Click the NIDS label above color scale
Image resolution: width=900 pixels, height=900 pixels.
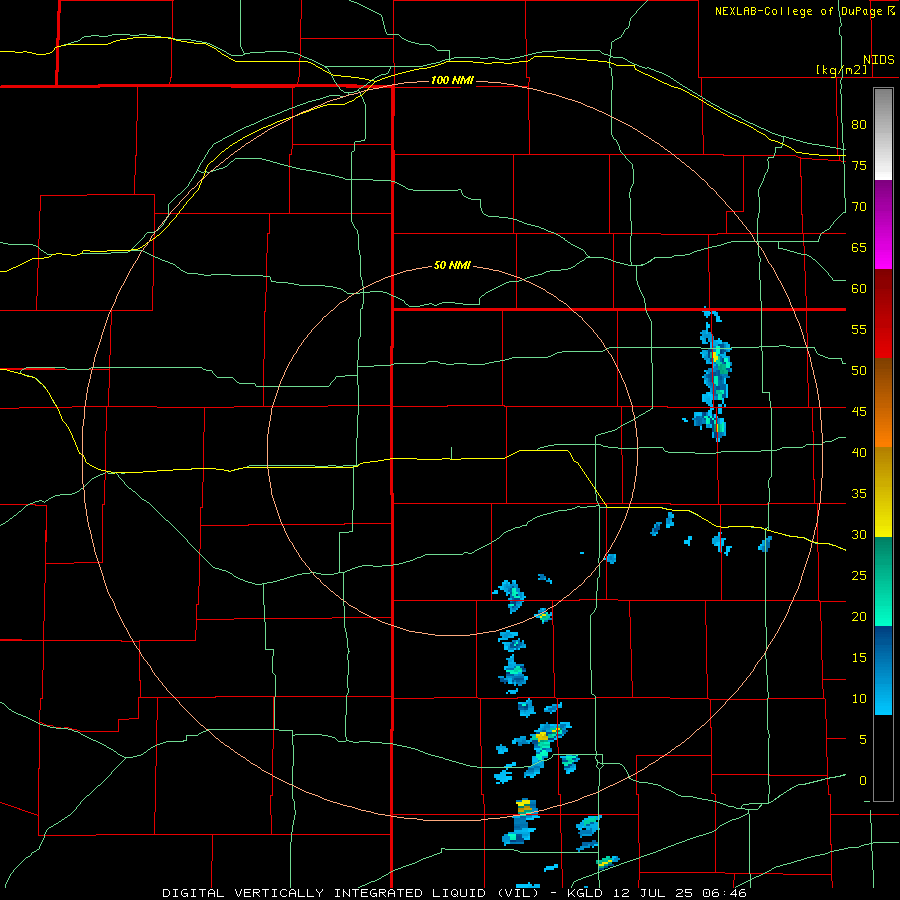(x=879, y=60)
